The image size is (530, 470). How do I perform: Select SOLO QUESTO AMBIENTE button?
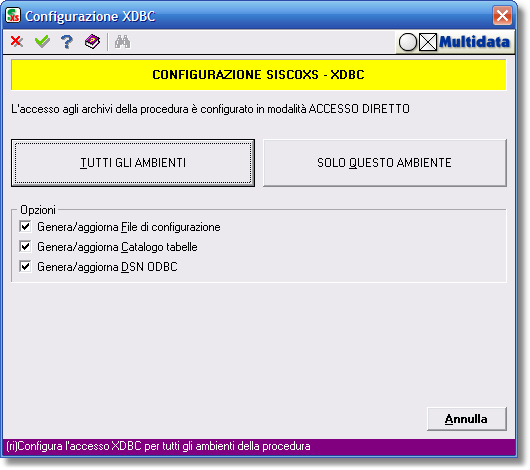(385, 163)
